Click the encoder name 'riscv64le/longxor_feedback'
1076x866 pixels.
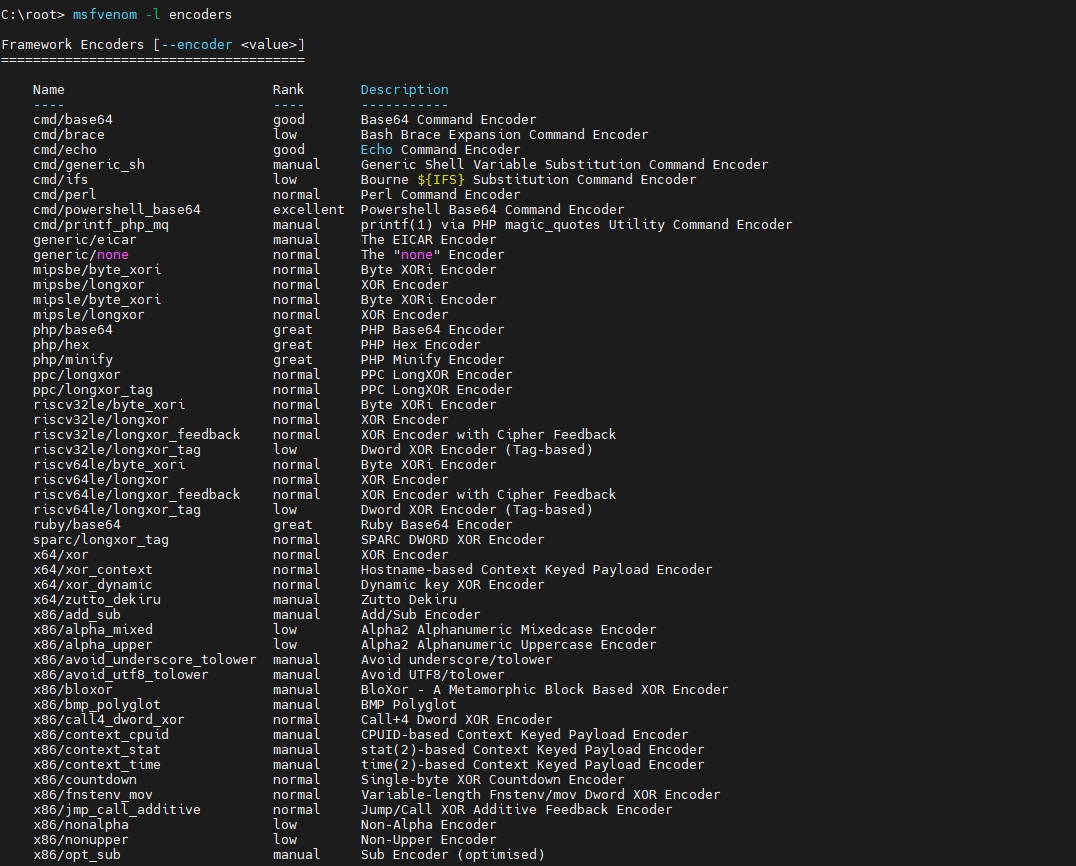pyautogui.click(x=137, y=495)
